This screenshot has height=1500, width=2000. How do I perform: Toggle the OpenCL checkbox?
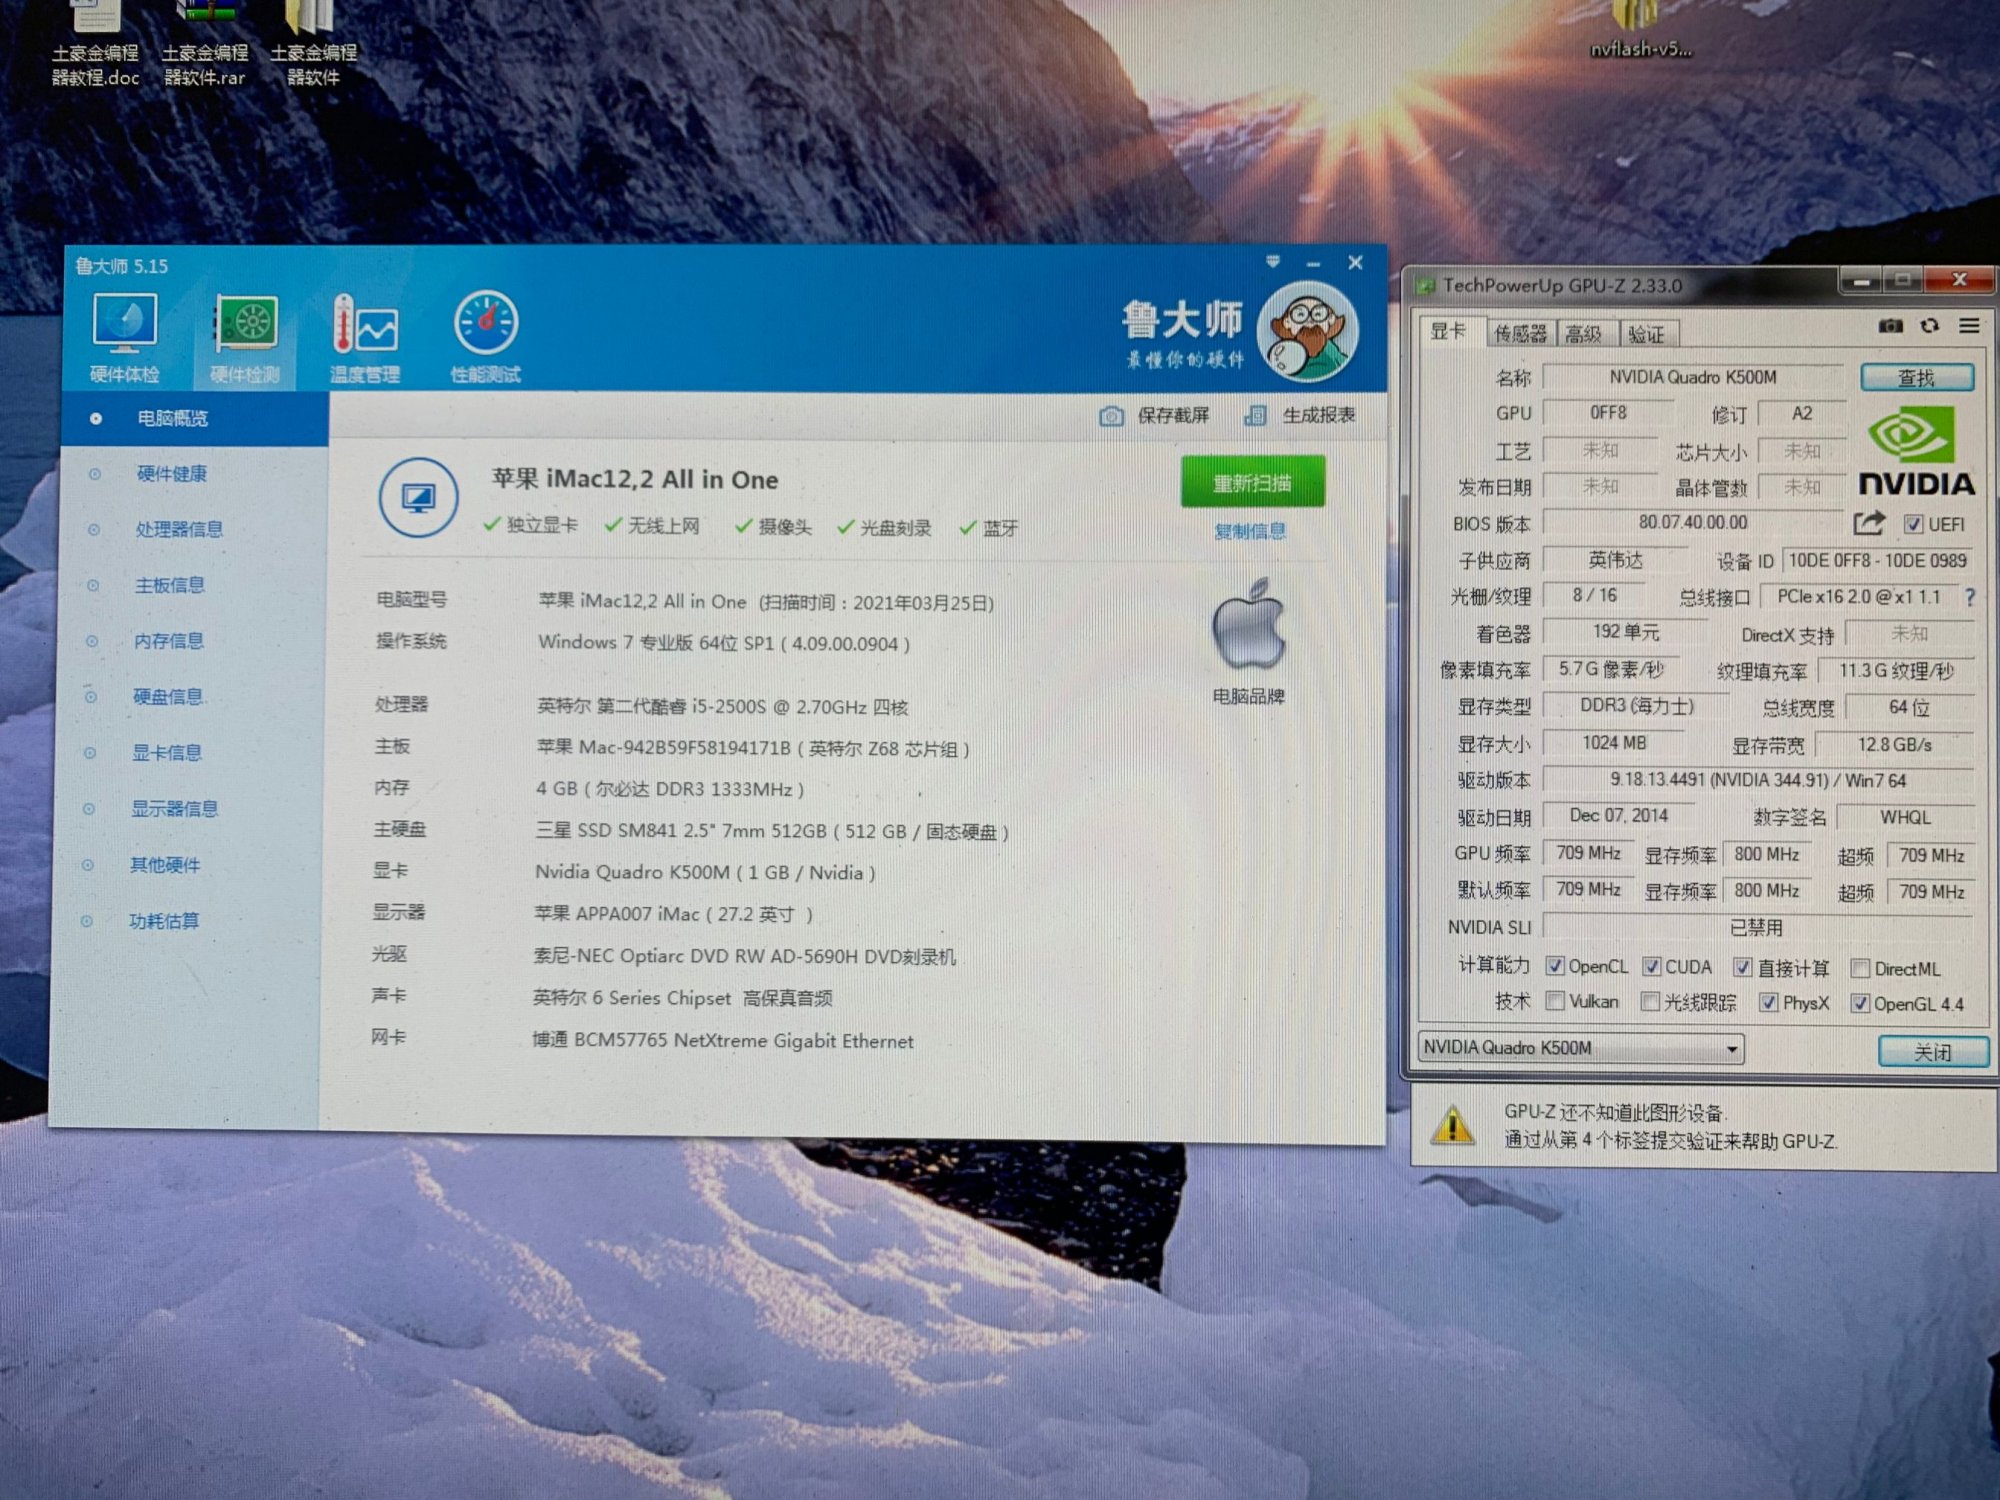1555,966
